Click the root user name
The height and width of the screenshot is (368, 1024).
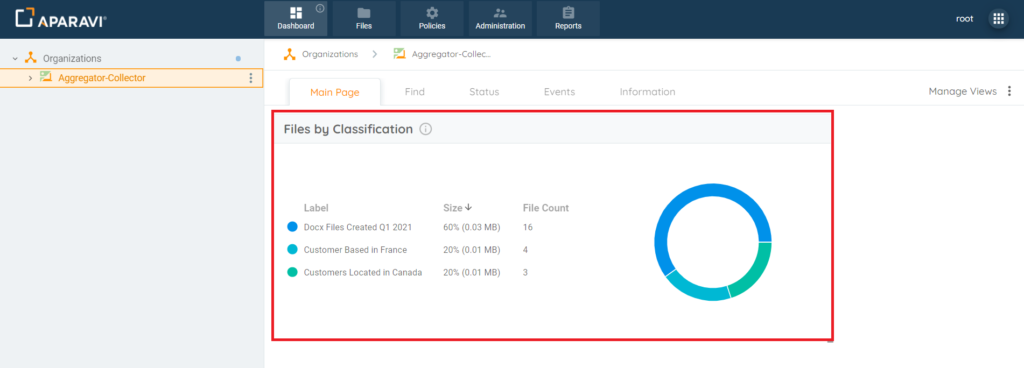(965, 19)
